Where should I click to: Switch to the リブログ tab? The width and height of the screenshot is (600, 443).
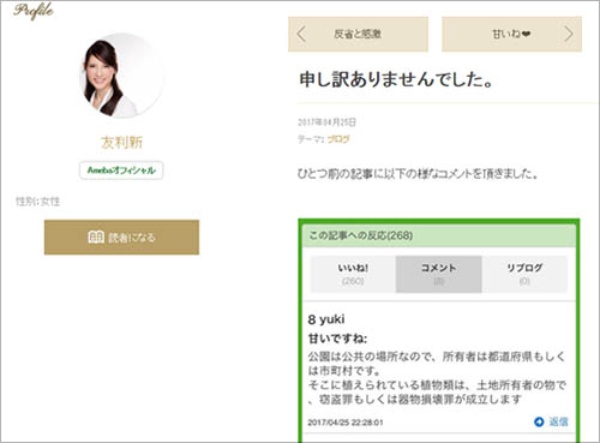[x=524, y=274]
